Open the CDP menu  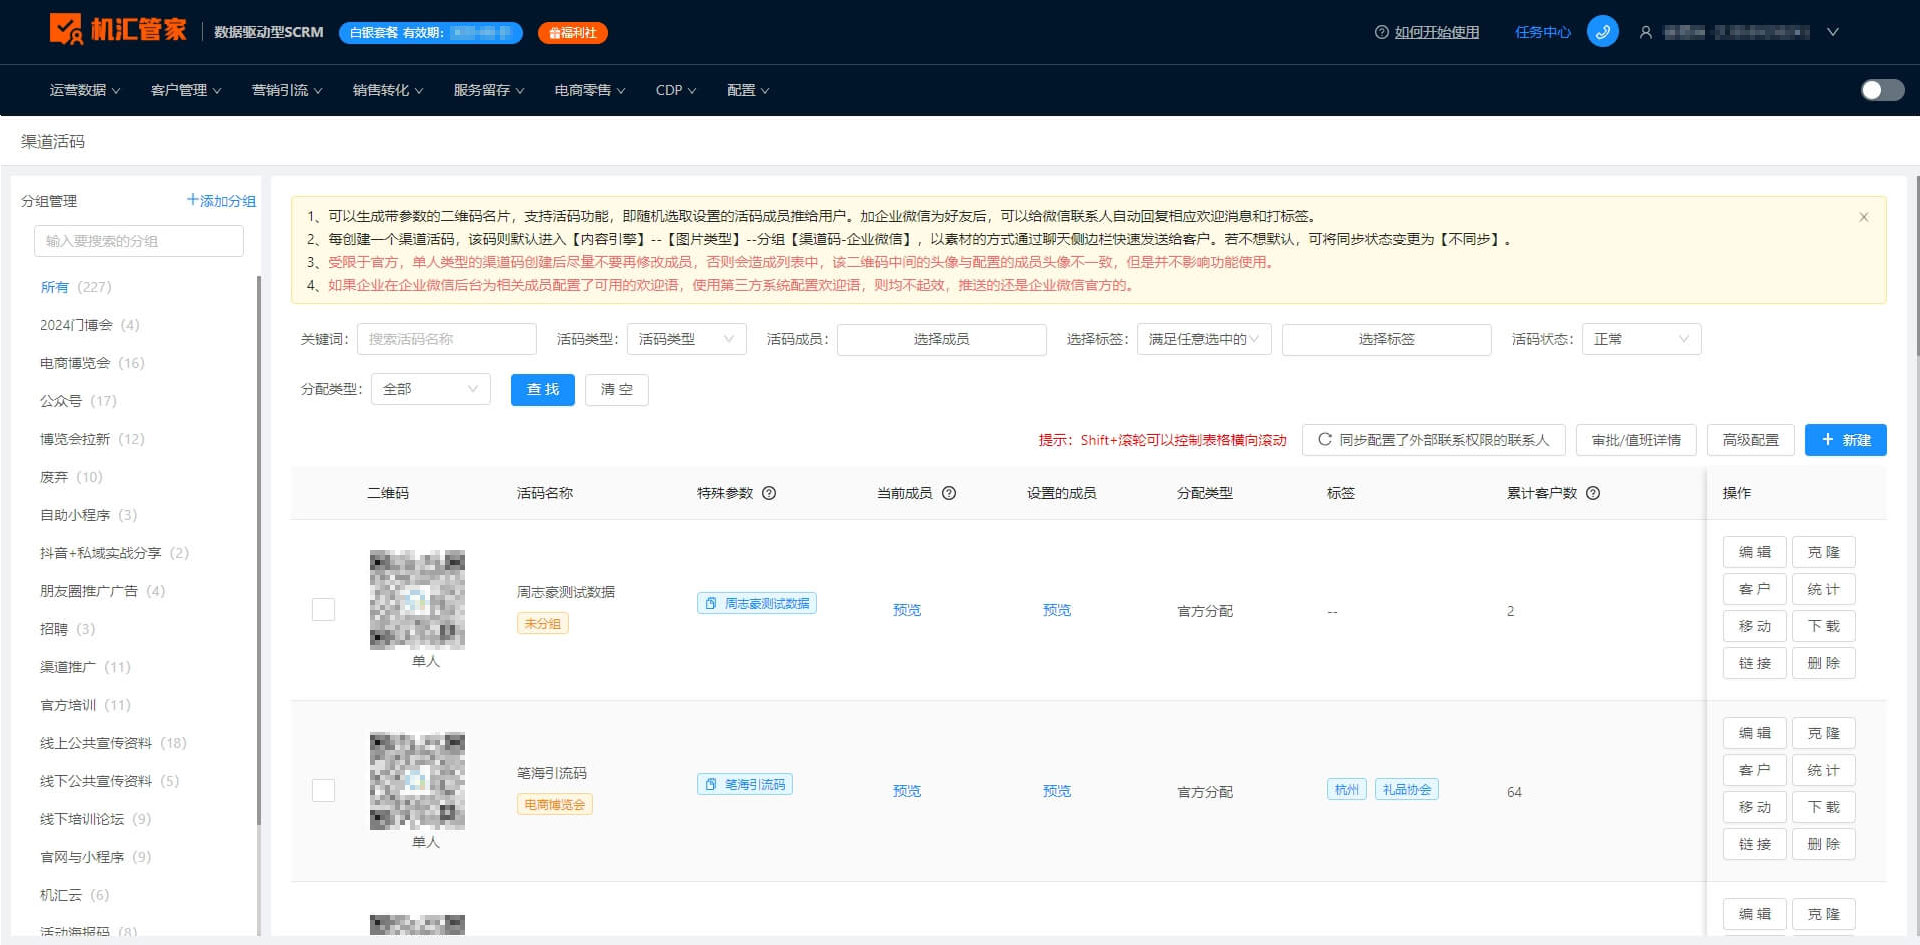pos(676,90)
